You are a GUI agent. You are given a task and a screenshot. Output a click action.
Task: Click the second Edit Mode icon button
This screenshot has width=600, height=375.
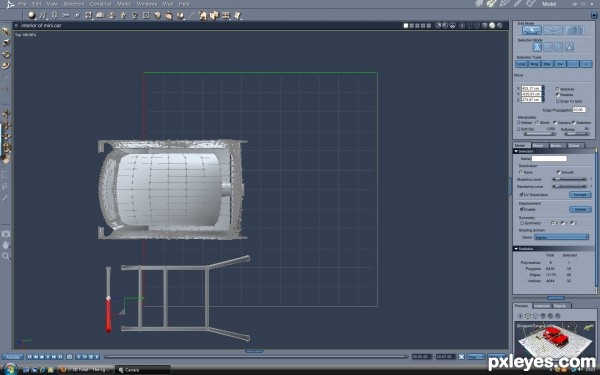pos(553,30)
